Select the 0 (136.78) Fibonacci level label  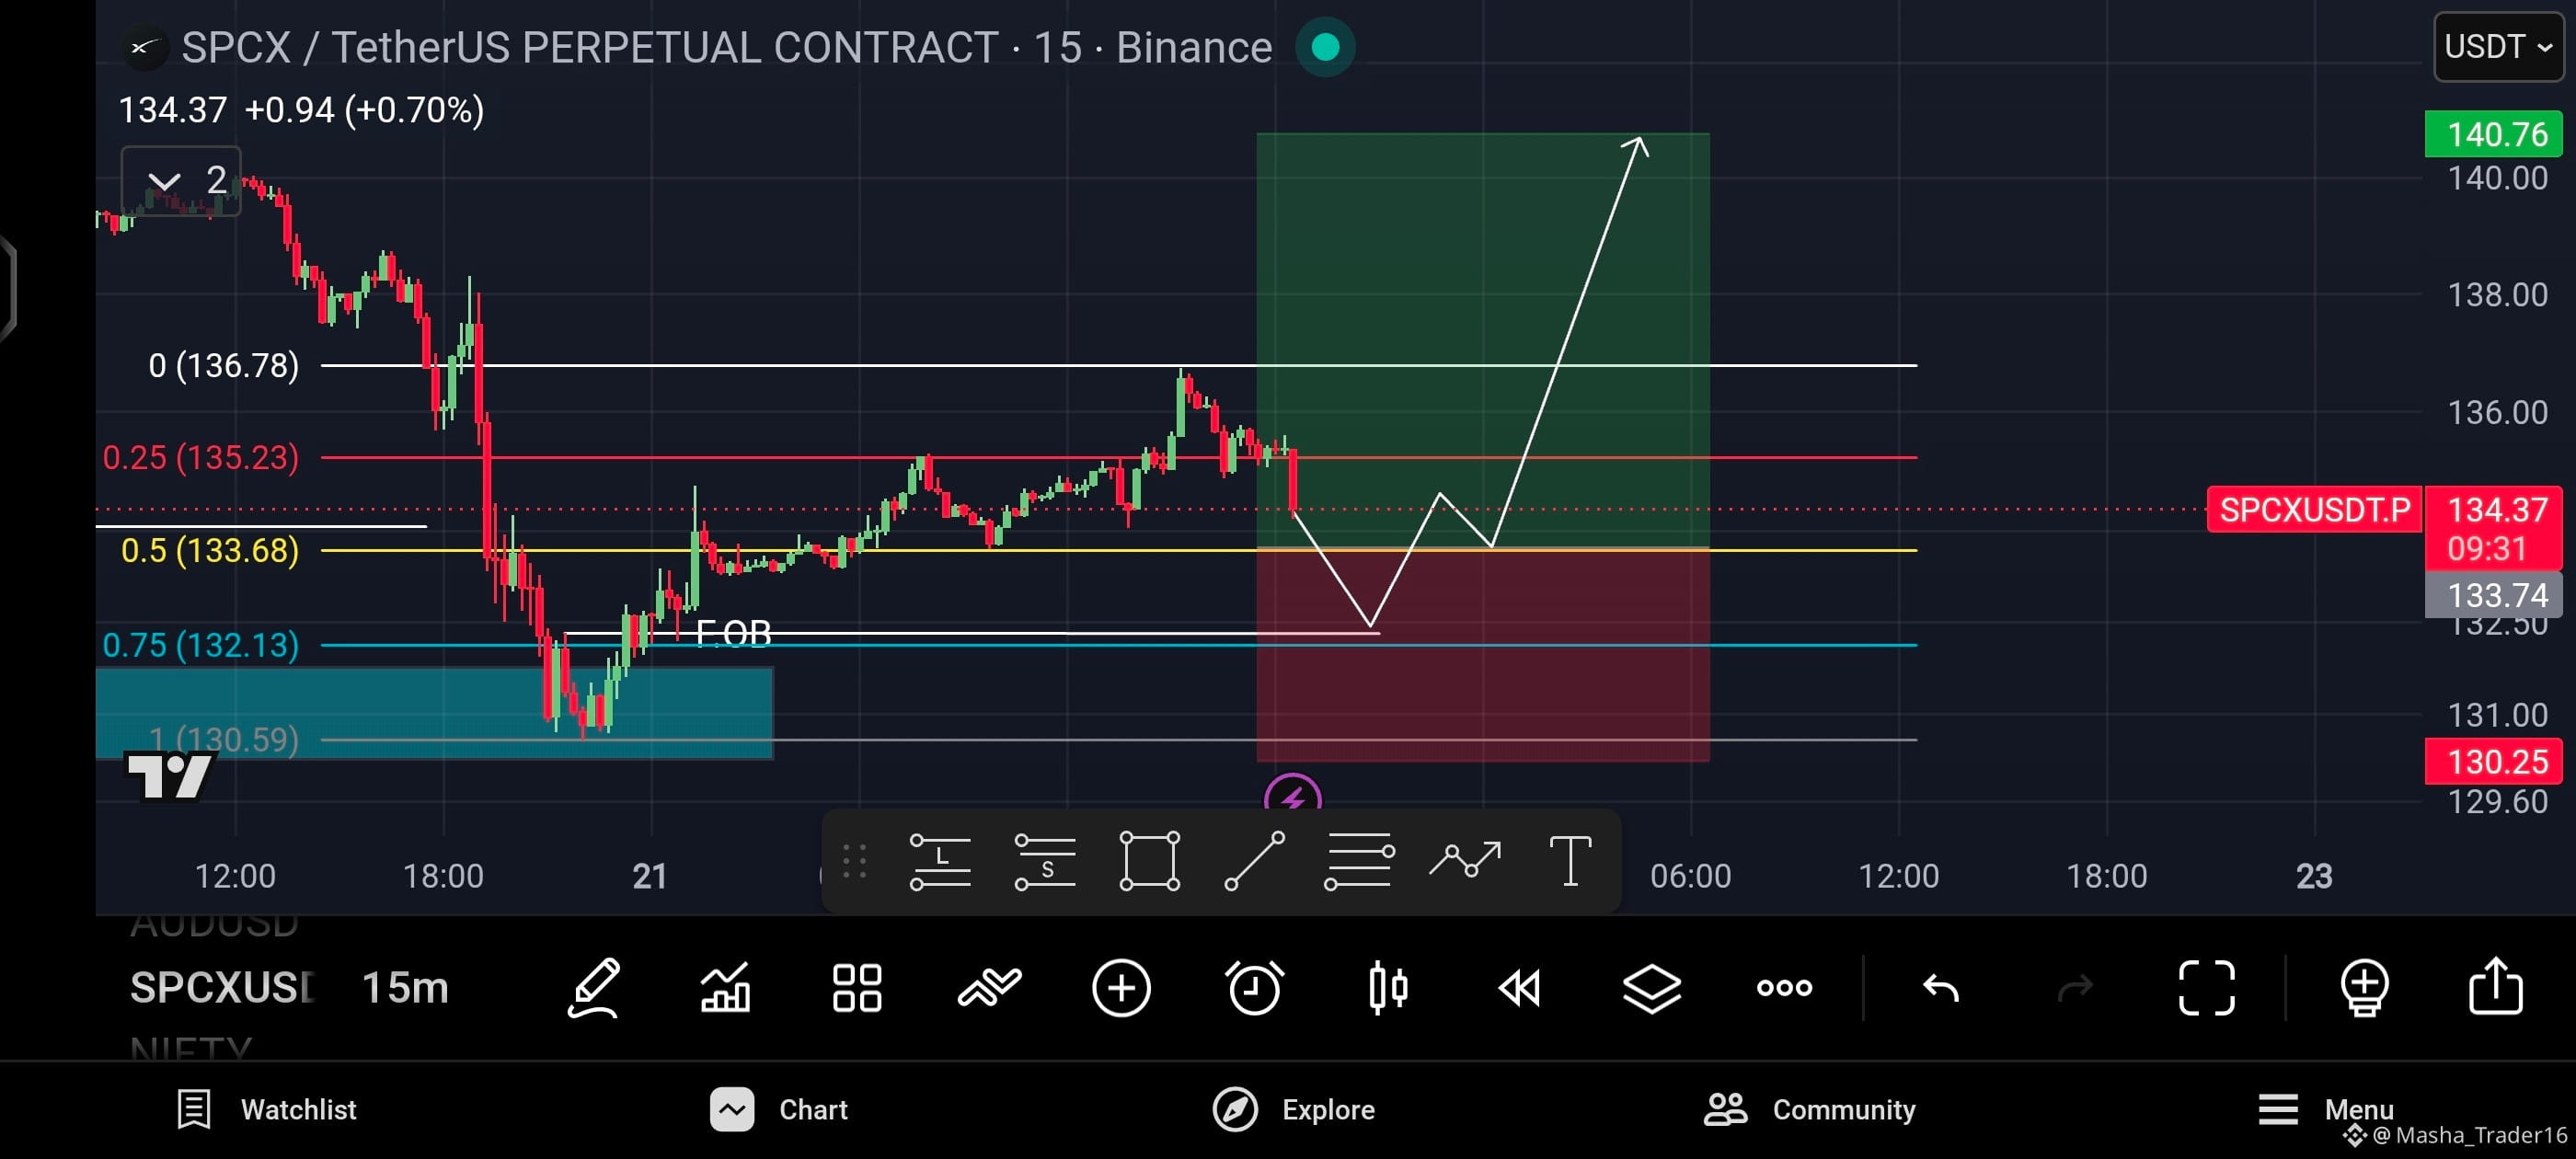click(x=223, y=366)
